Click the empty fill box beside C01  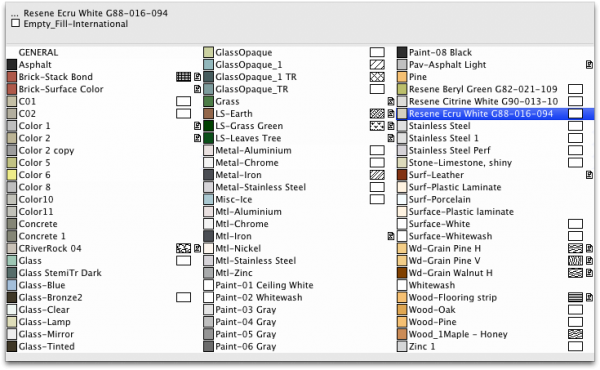[x=183, y=101]
